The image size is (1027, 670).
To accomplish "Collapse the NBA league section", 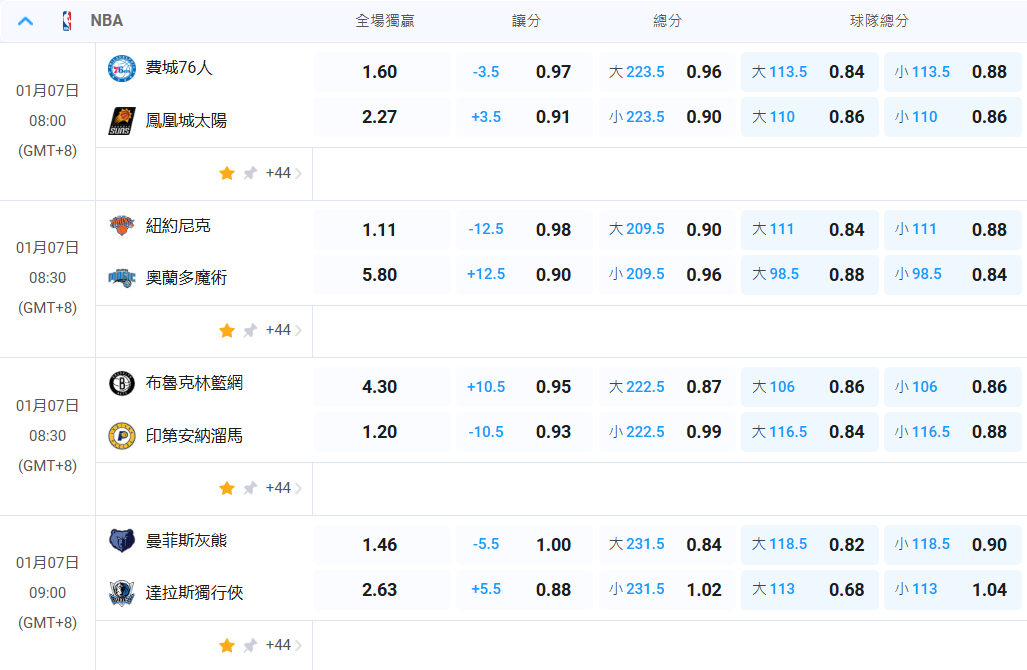I will 26,21.
